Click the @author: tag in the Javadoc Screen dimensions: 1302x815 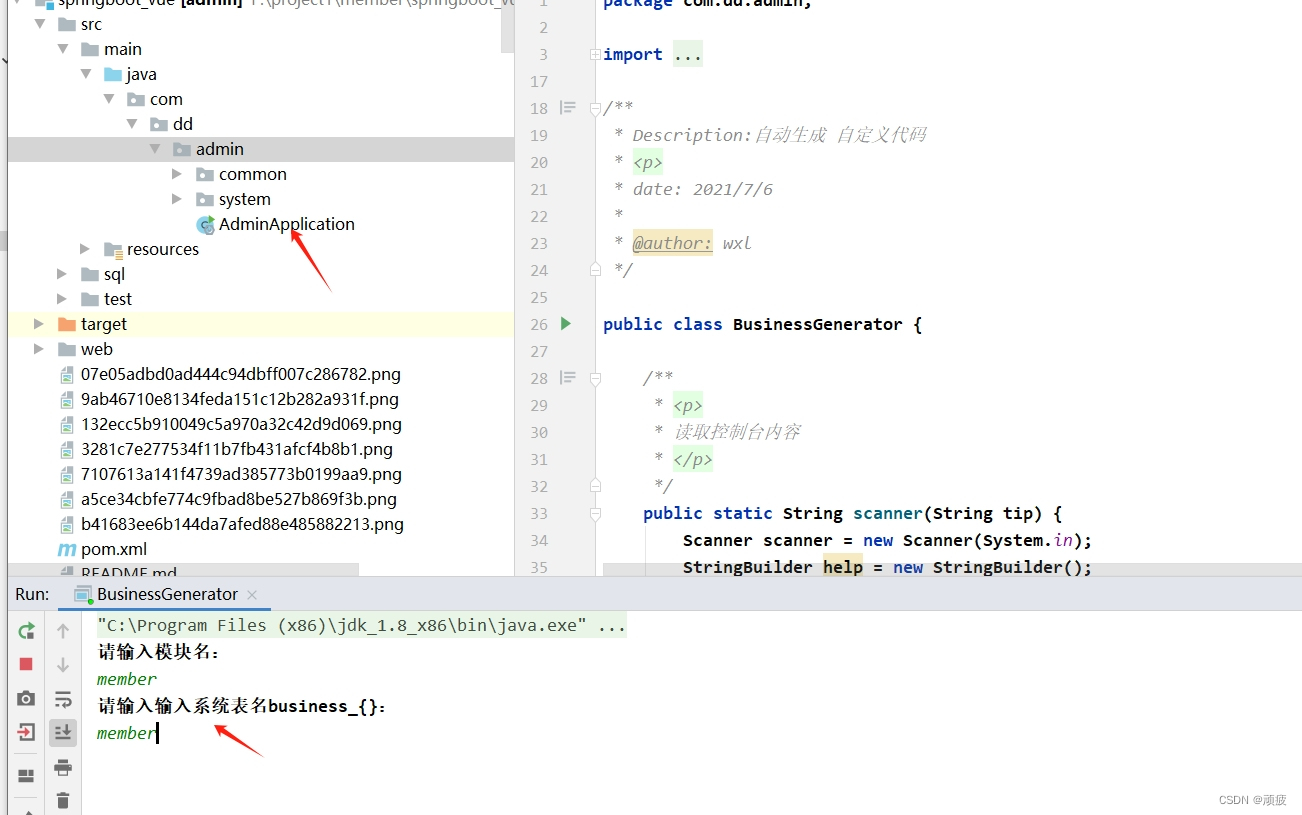[x=672, y=243]
